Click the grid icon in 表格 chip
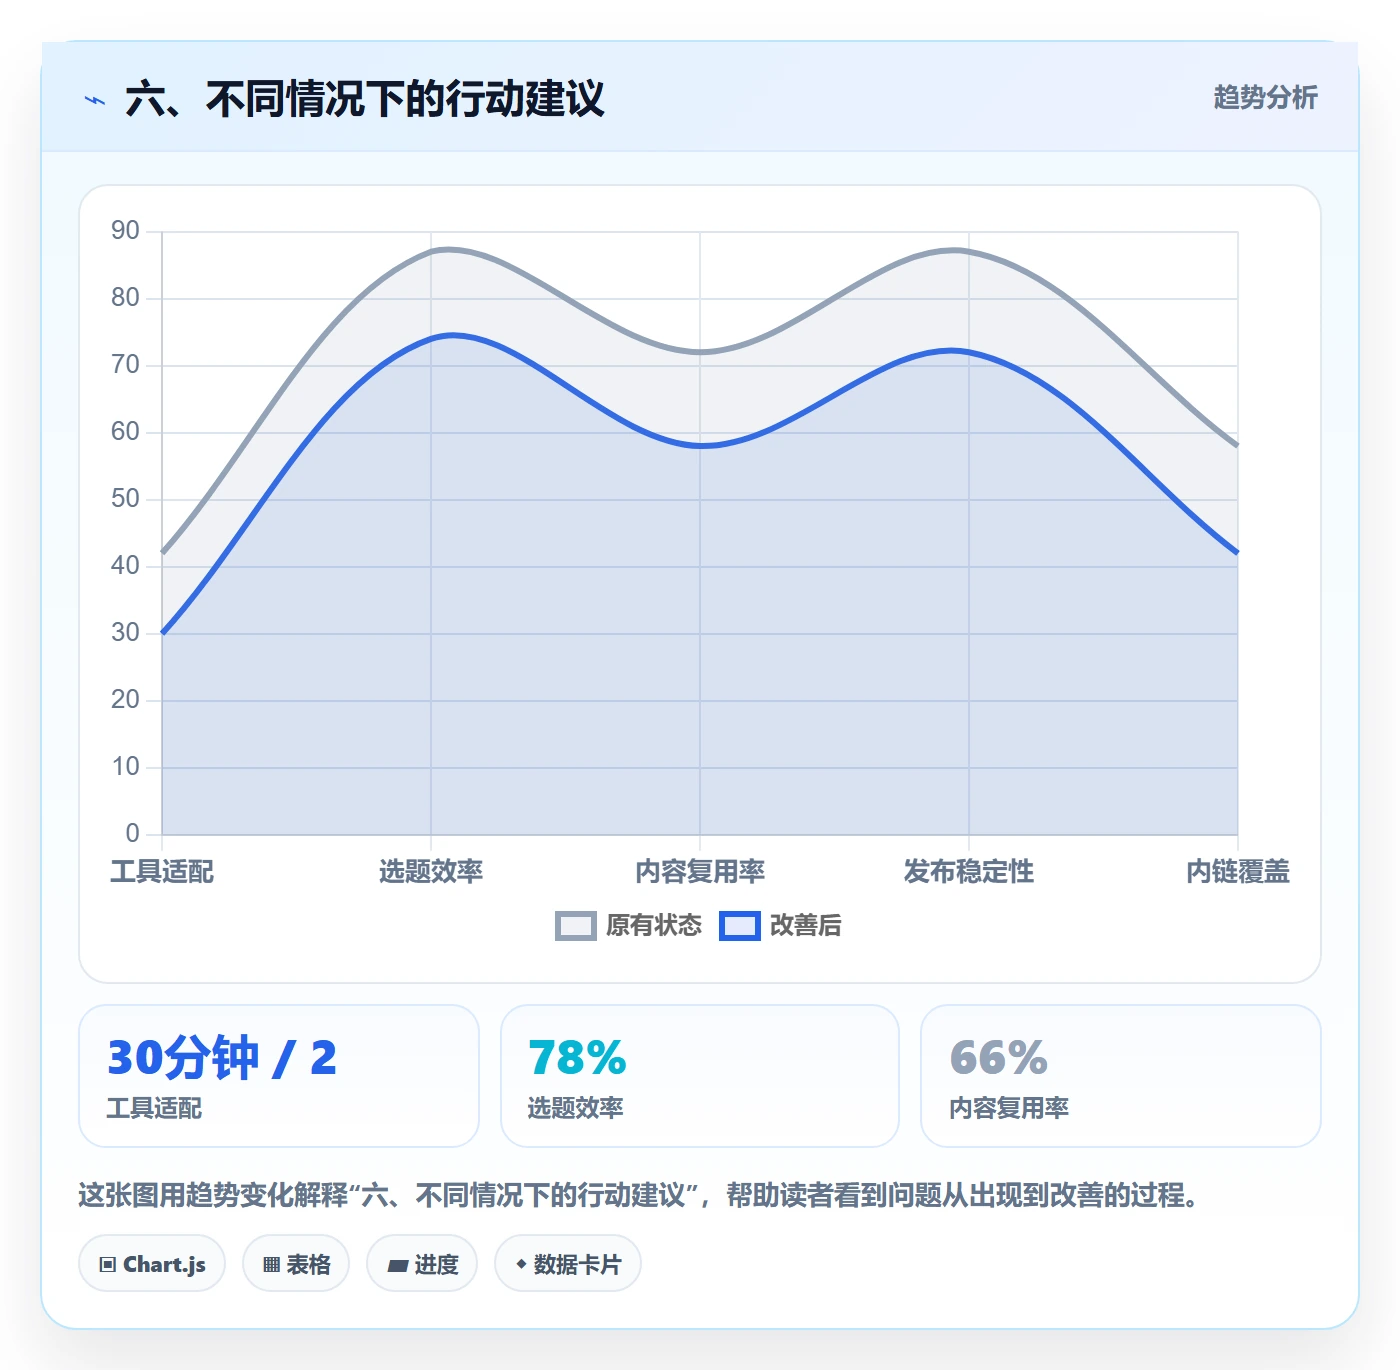The width and height of the screenshot is (1400, 1370). point(271,1265)
